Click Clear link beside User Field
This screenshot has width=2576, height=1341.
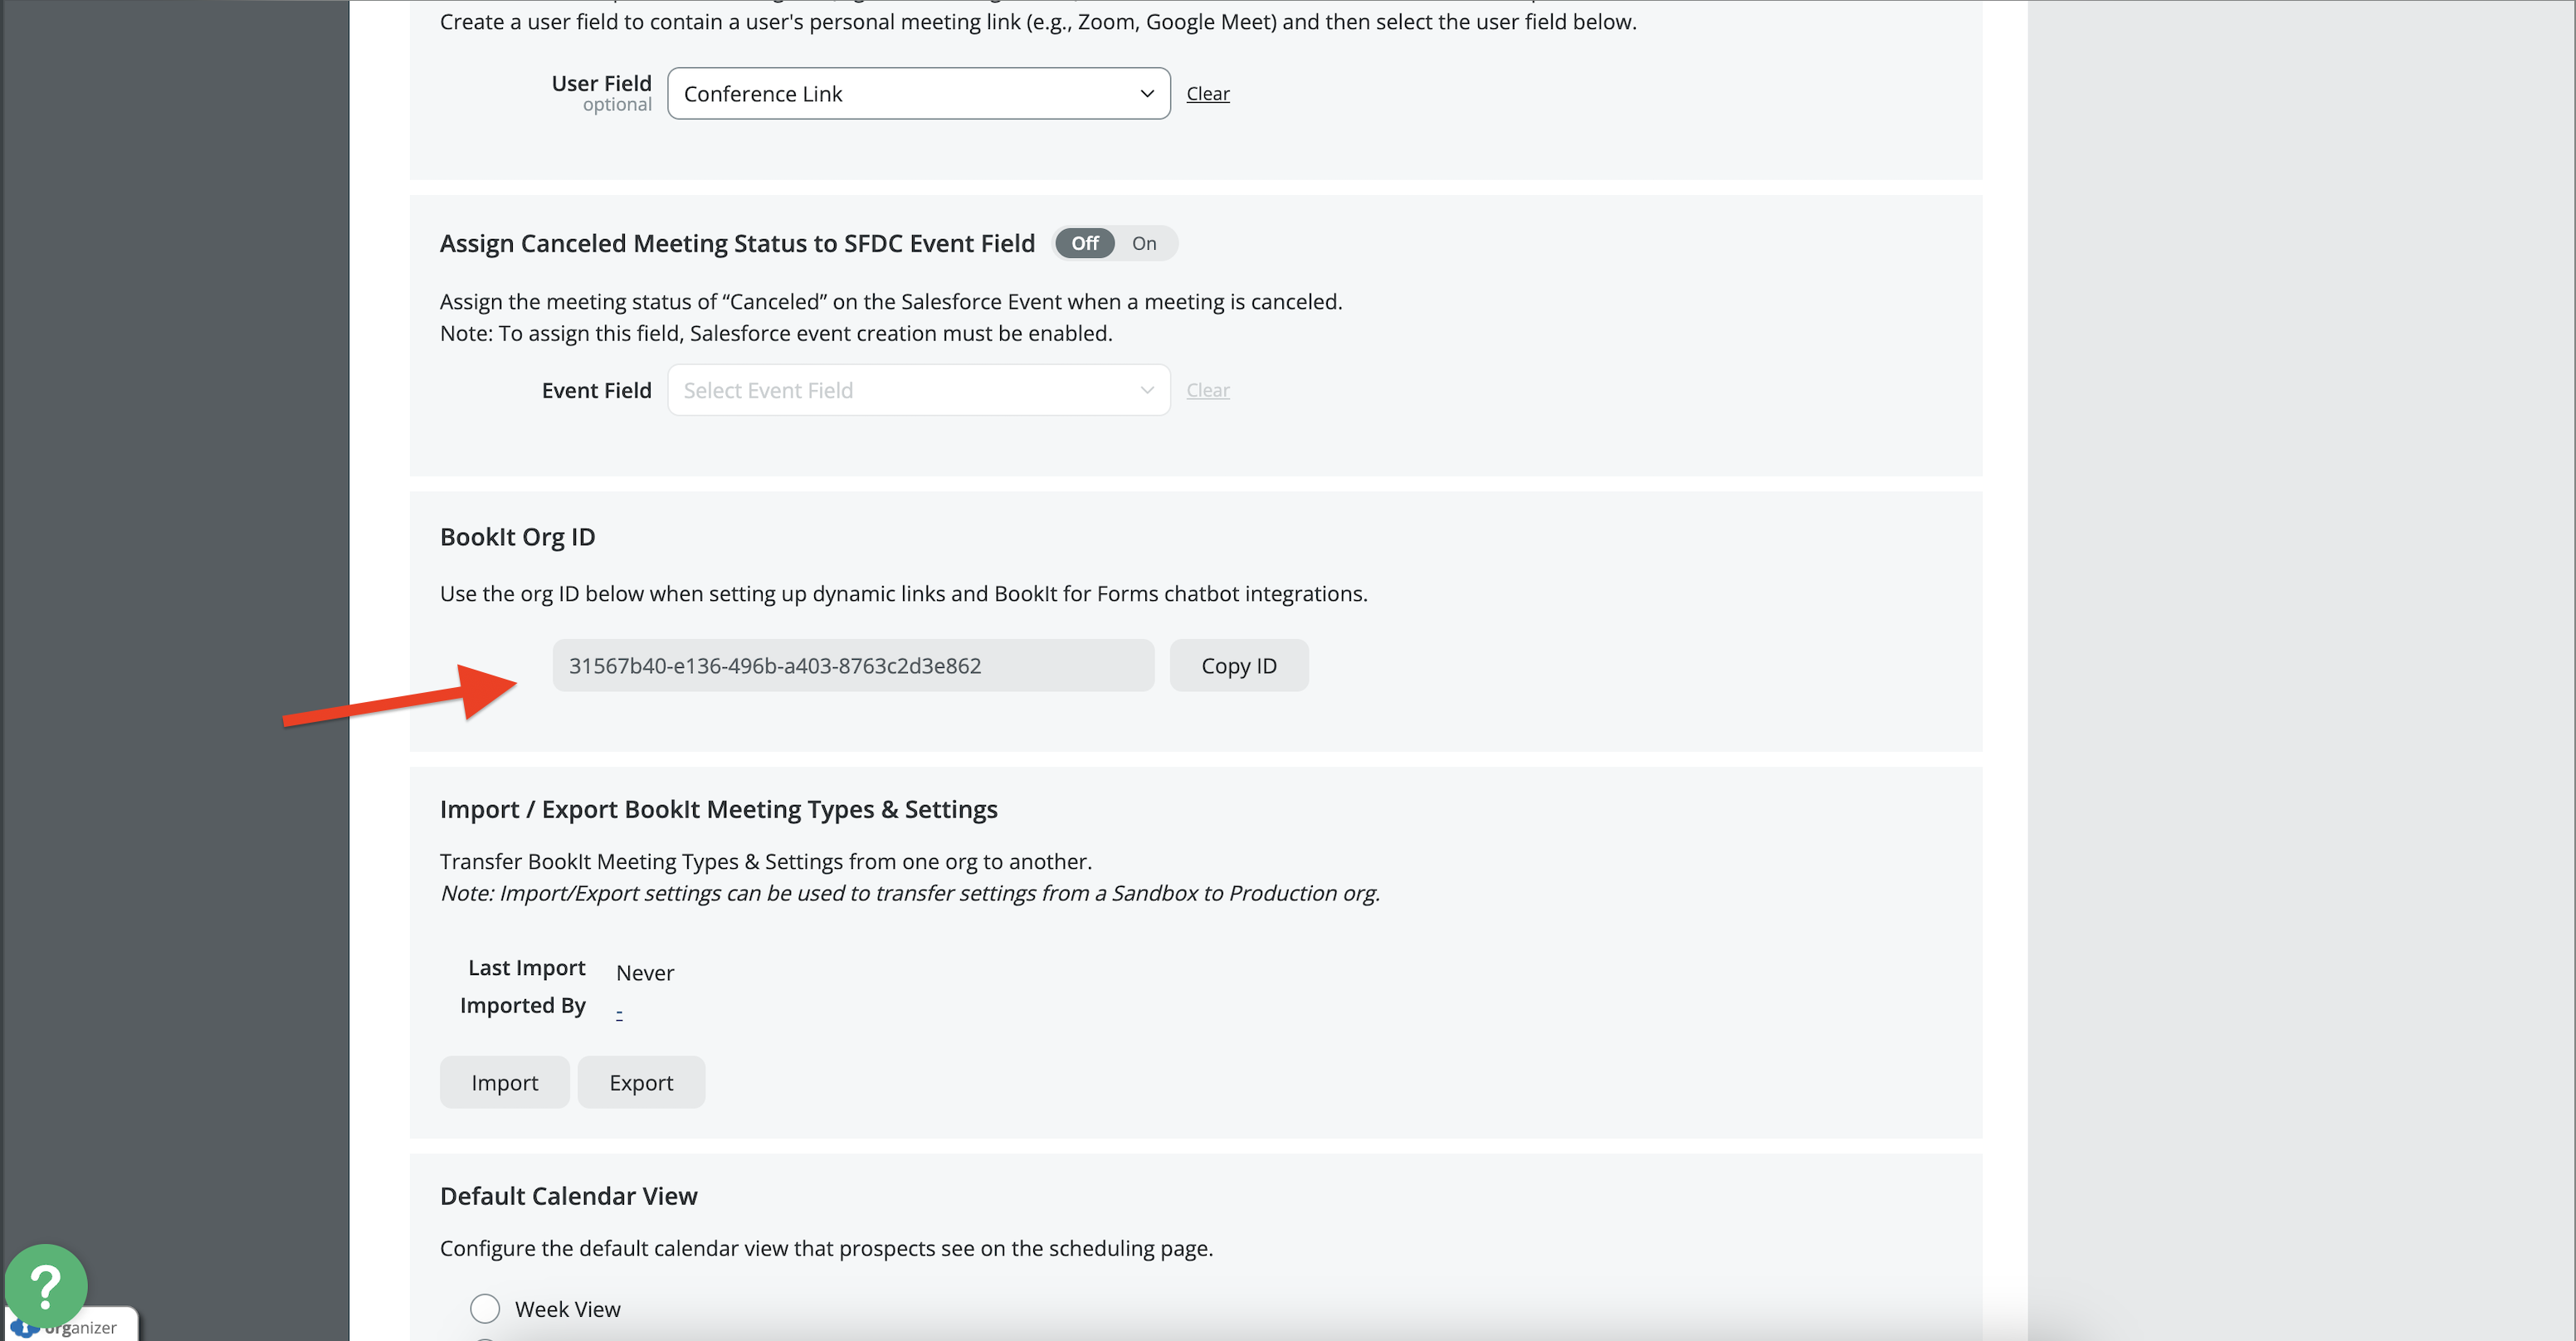[1207, 94]
